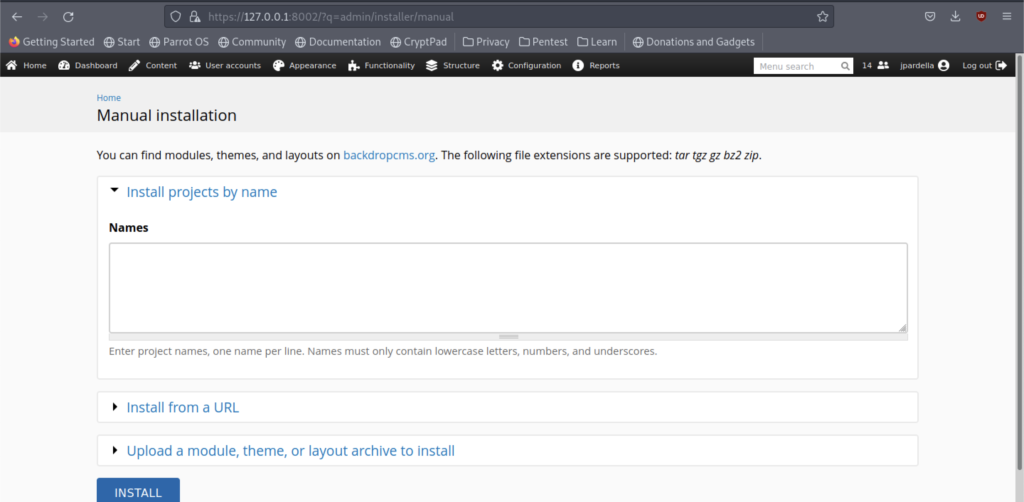Open the Configuration gear icon menu
Viewport: 1024px width, 502px height.
497,66
